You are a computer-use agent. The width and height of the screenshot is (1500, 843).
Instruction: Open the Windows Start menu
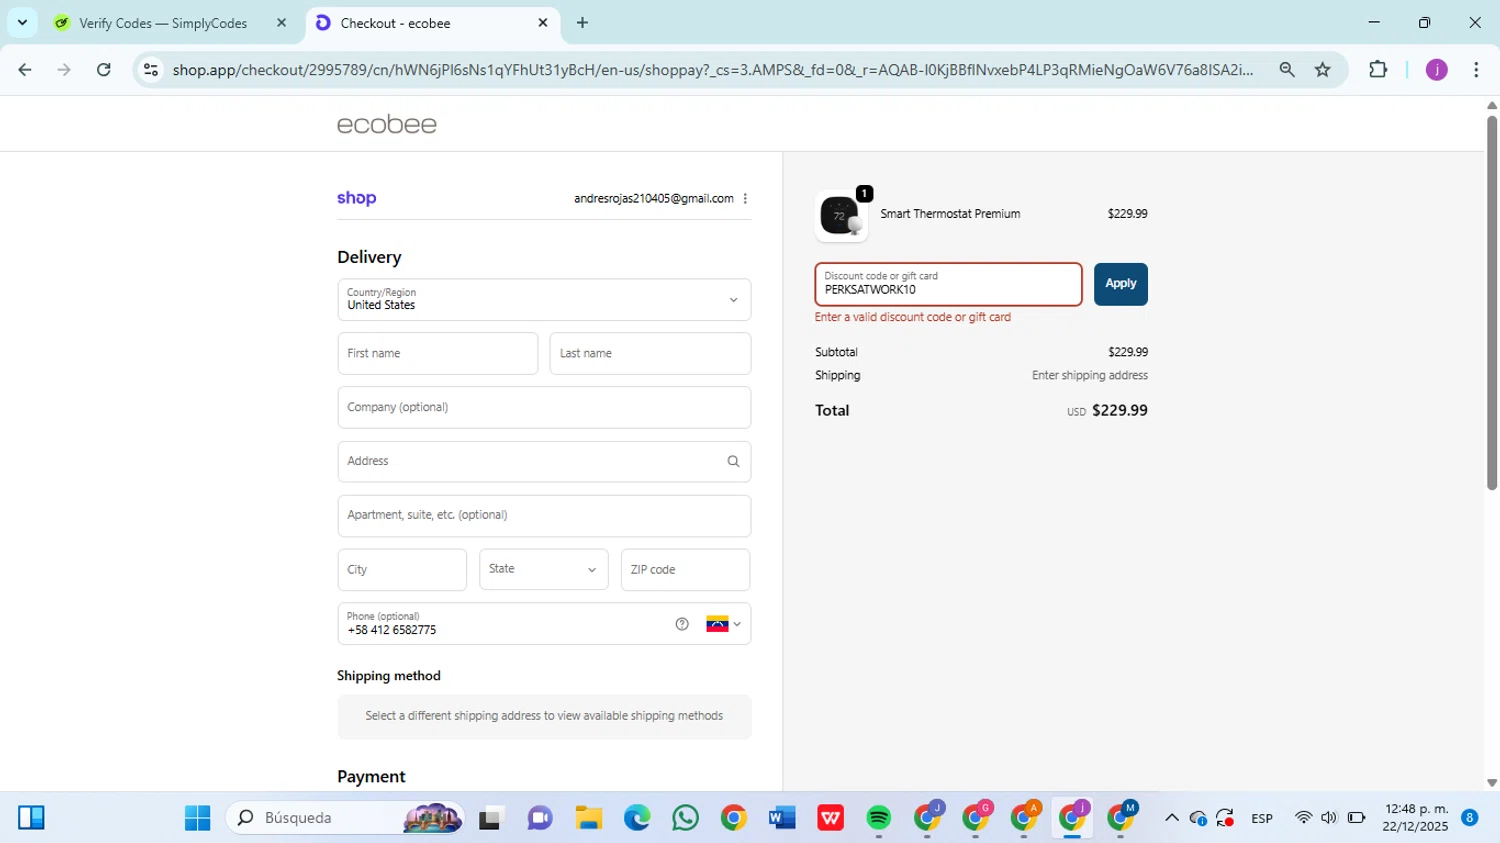coord(198,818)
